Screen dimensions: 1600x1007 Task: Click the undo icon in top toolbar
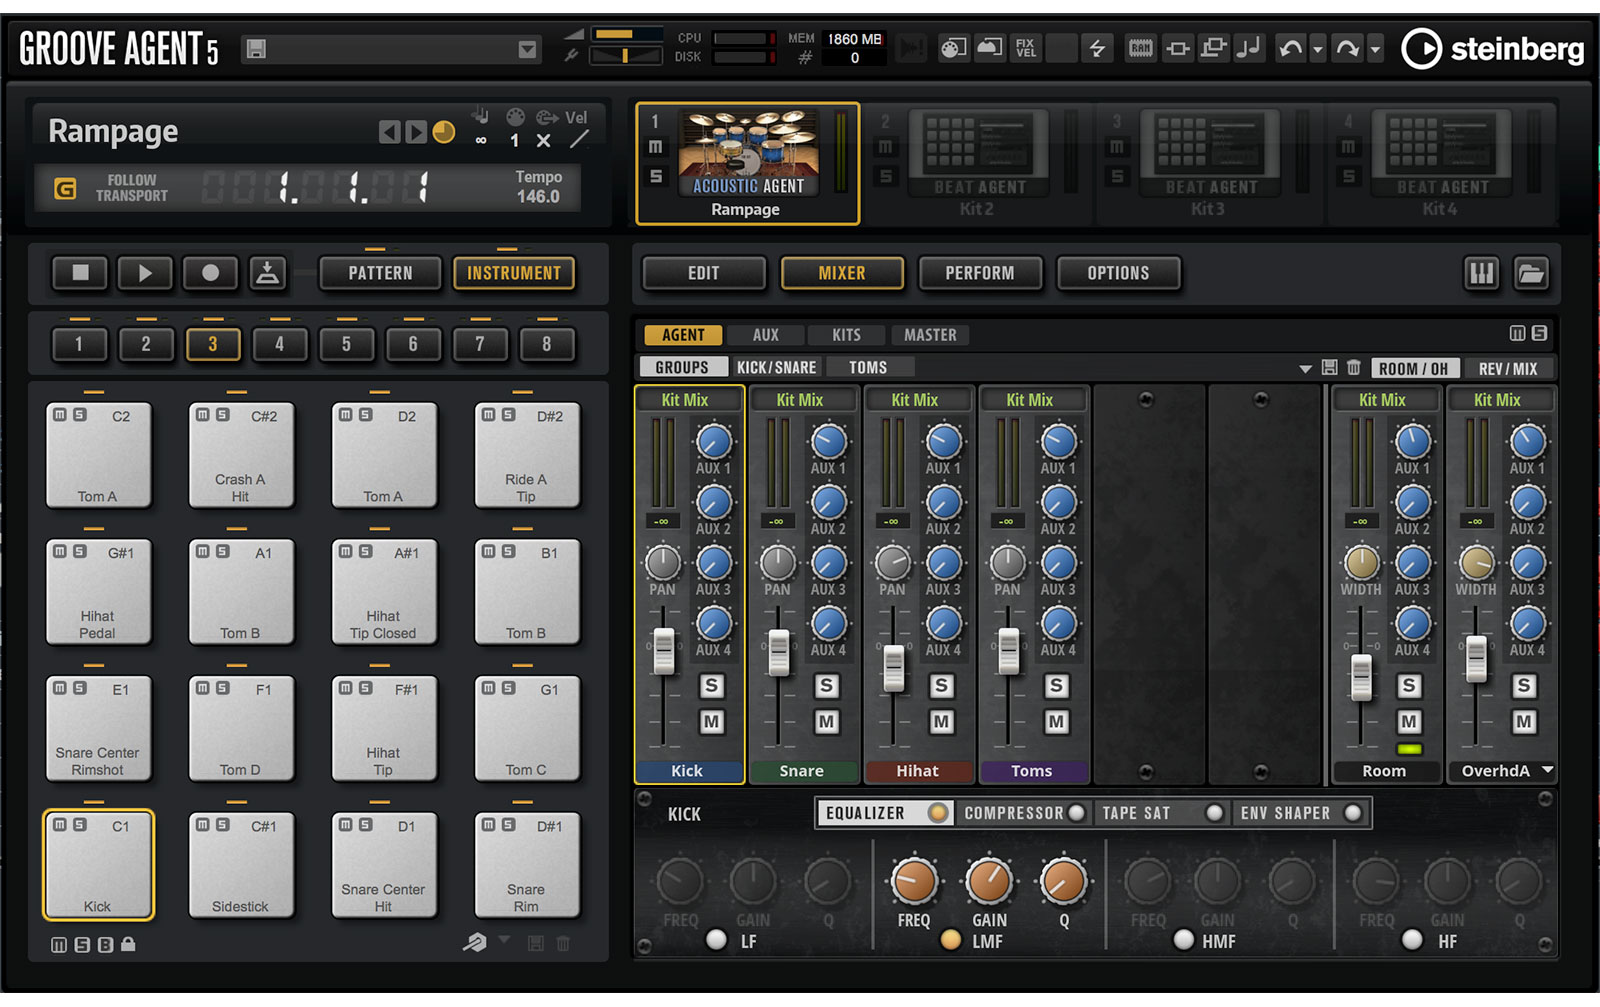pyautogui.click(x=1291, y=48)
